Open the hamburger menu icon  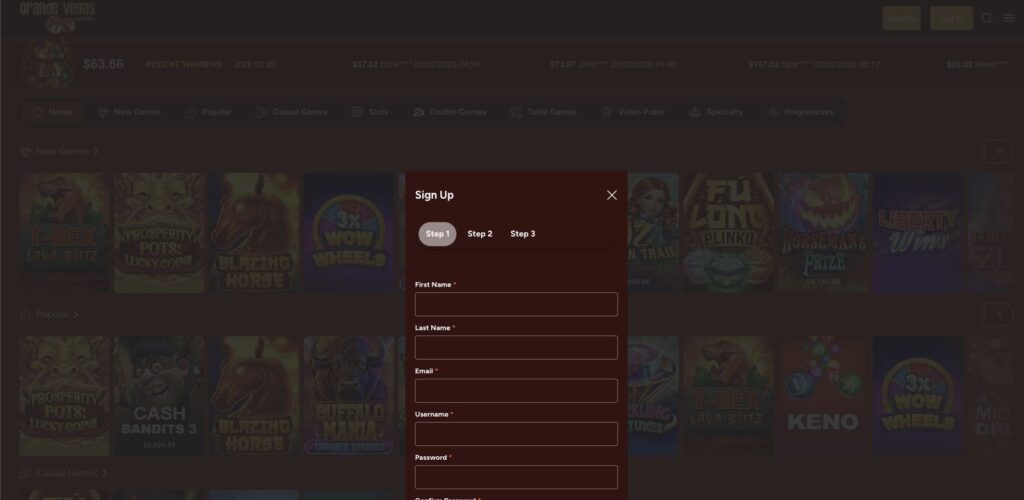pyautogui.click(x=1009, y=18)
